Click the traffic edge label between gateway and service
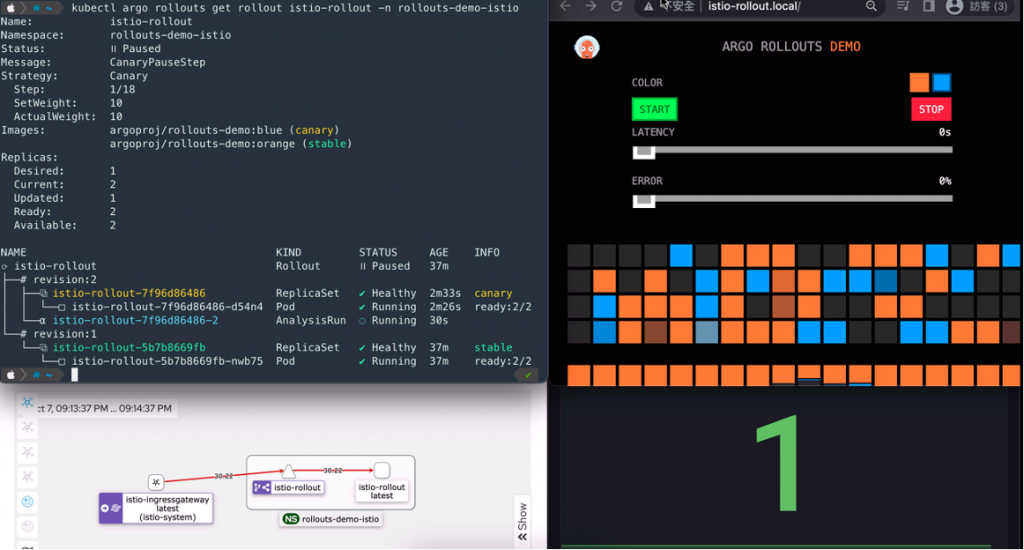The image size is (1024, 550). (x=223, y=476)
